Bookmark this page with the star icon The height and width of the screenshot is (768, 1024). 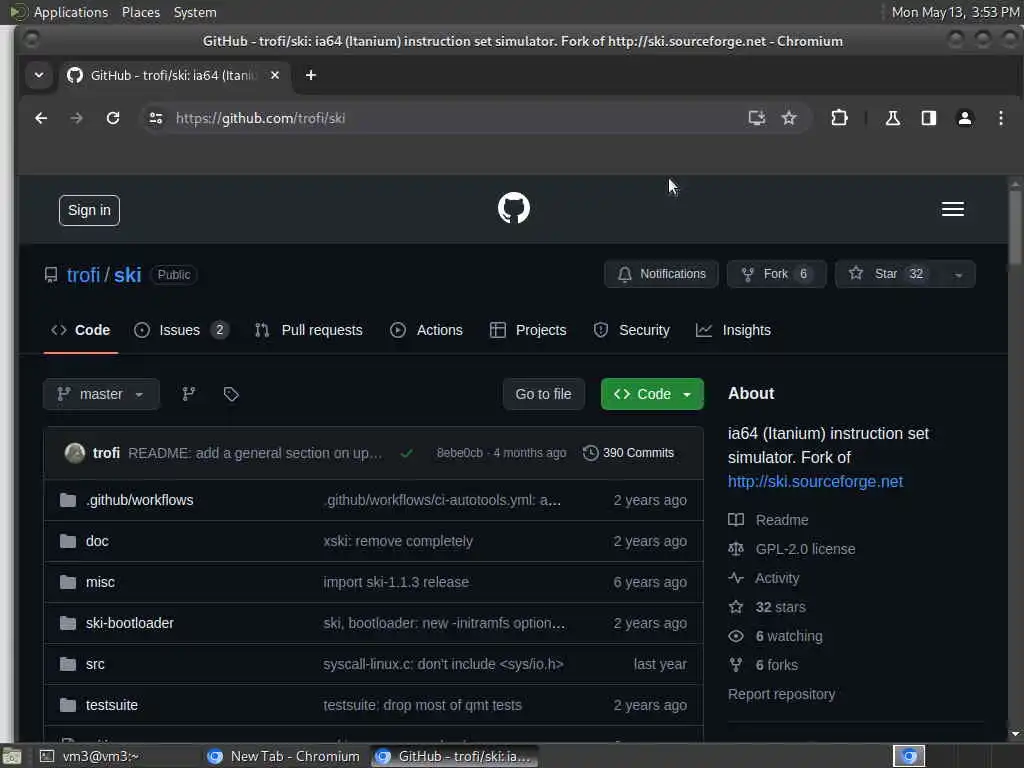click(x=789, y=118)
